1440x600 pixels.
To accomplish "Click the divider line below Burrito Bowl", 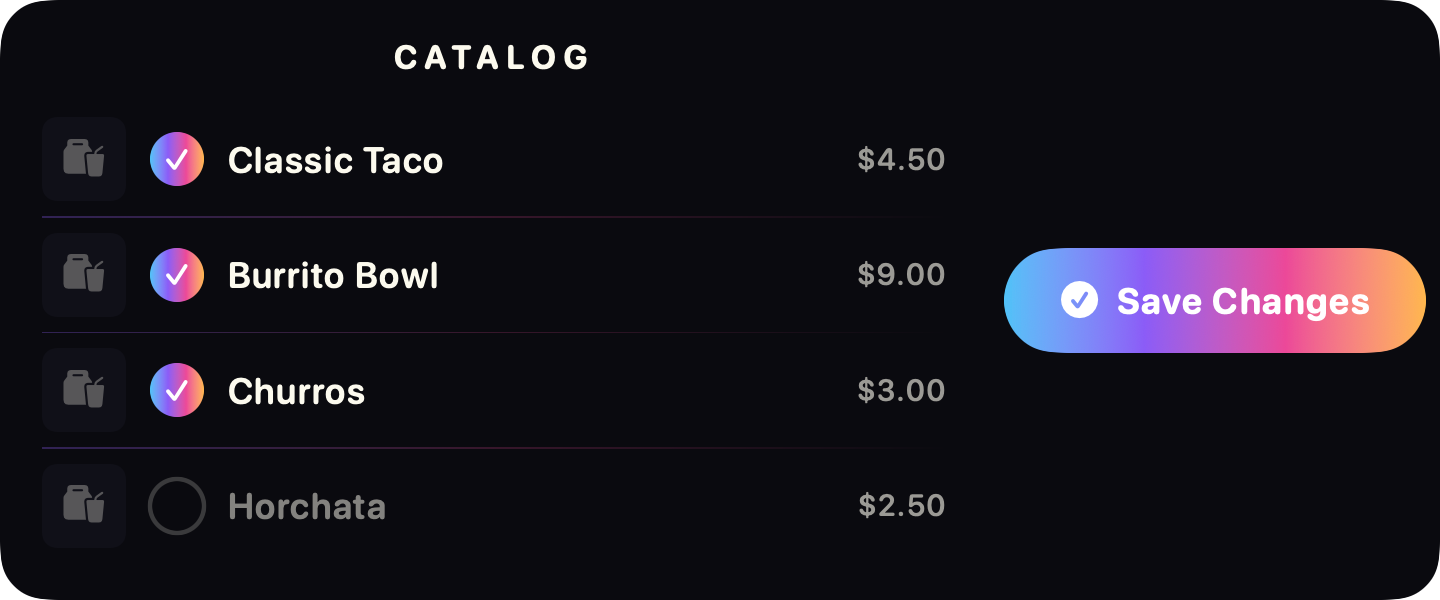I will coord(450,332).
